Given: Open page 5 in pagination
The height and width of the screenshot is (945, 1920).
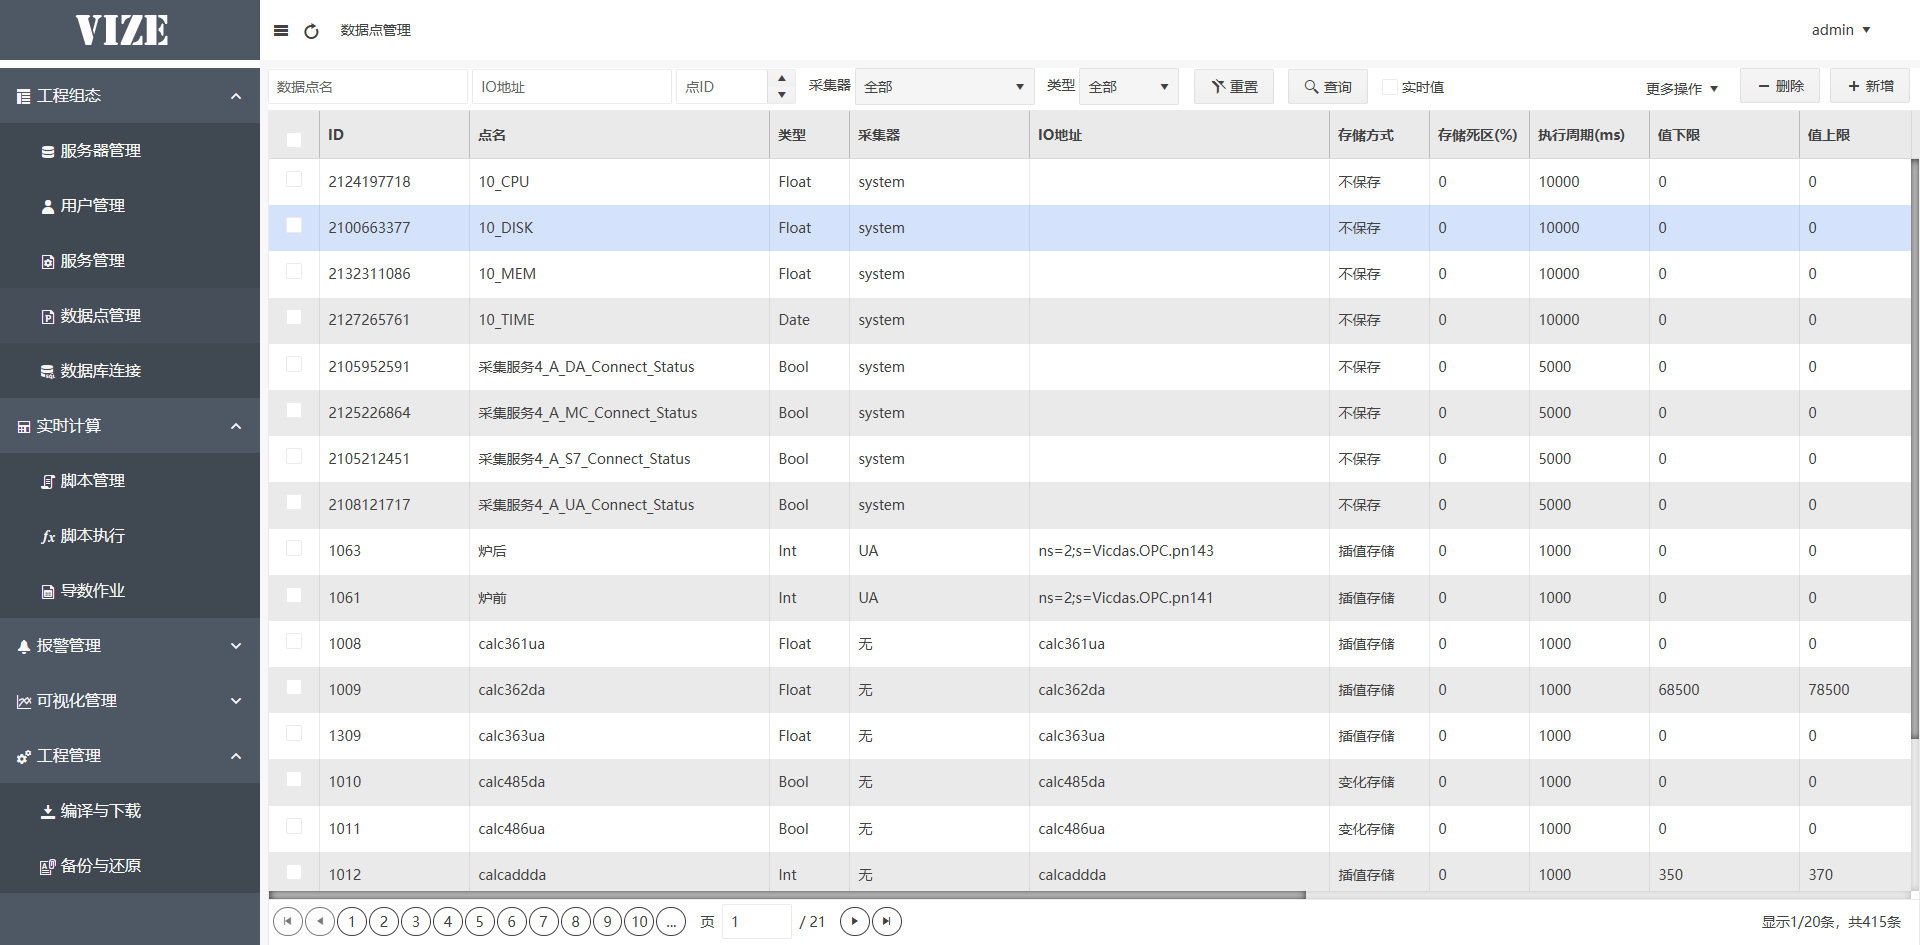Looking at the screenshot, I should point(479,921).
